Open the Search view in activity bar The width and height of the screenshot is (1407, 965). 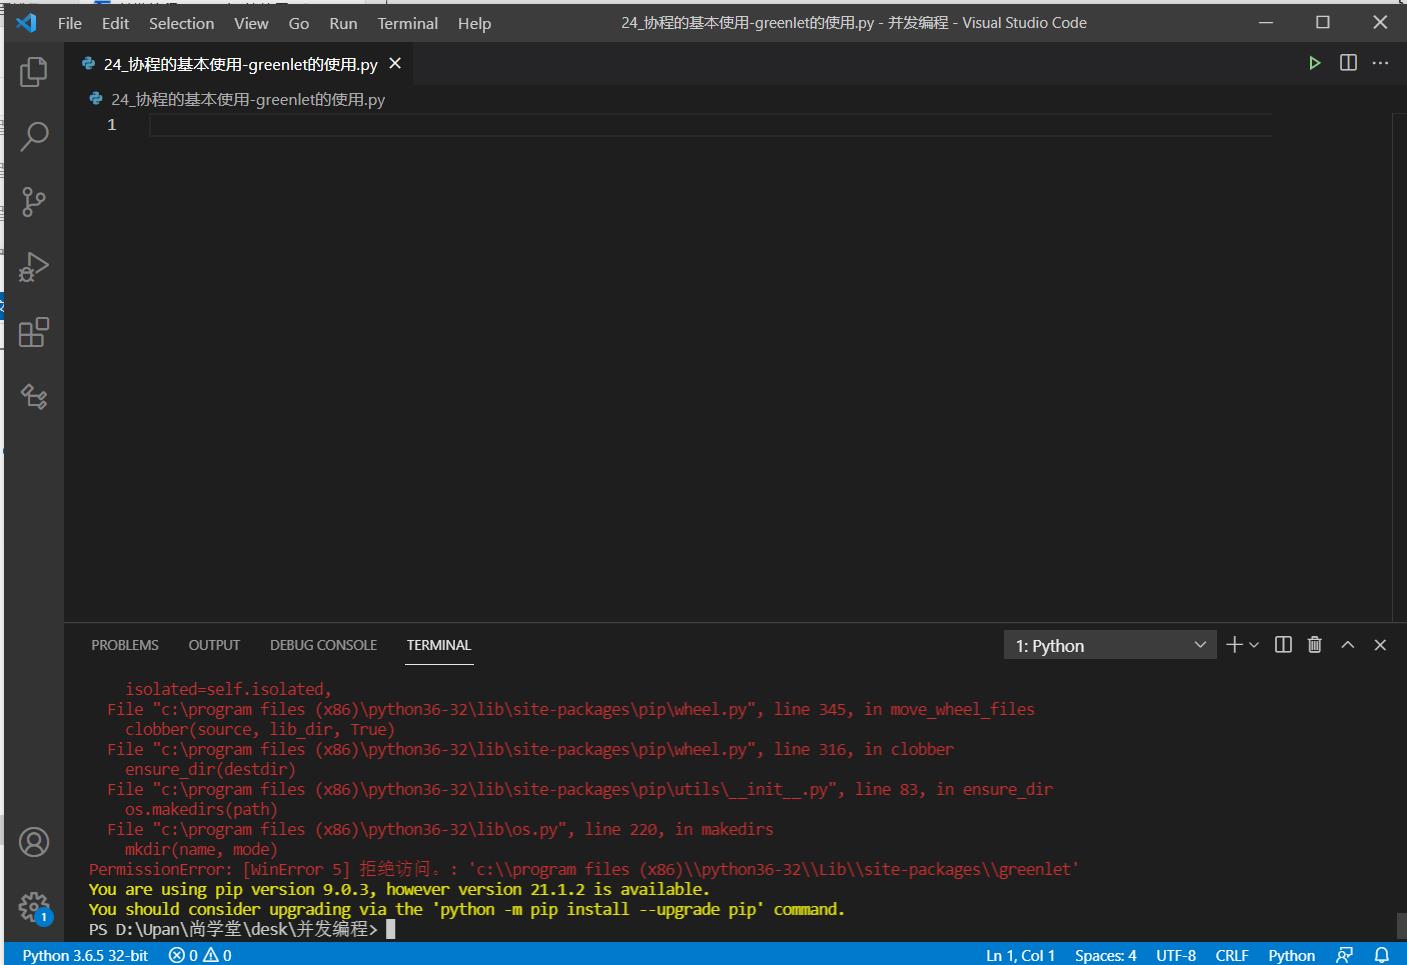coord(34,137)
